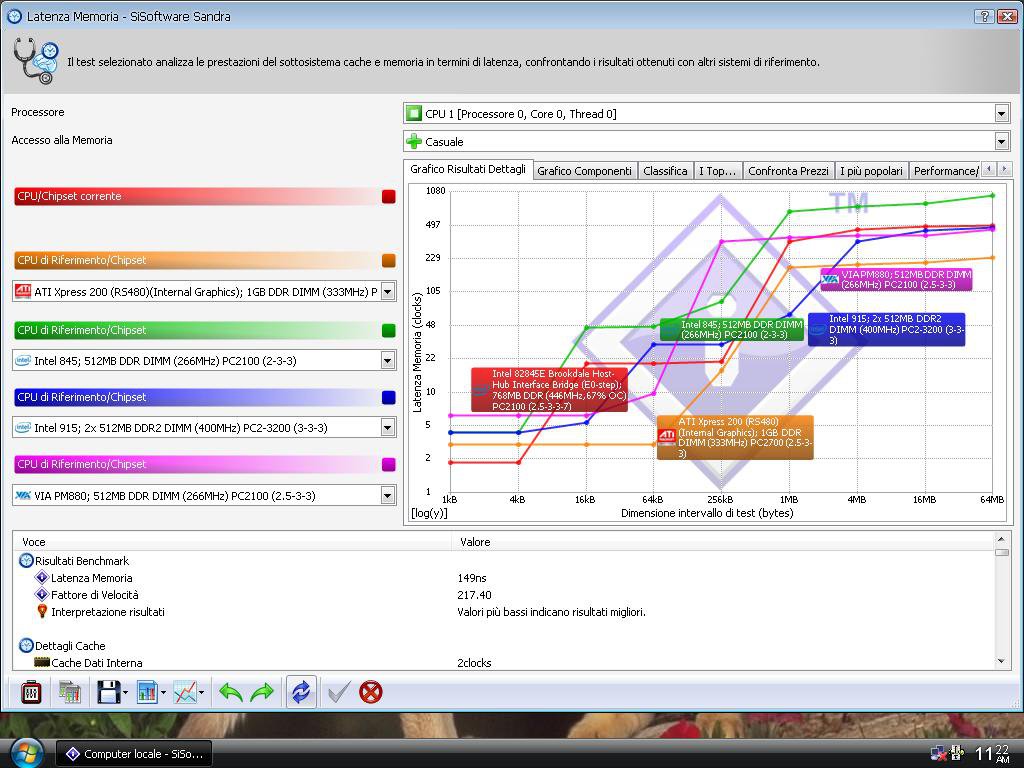Refresh the benchmark with blue arrows icon
Viewport: 1024px width, 768px height.
click(x=300, y=692)
